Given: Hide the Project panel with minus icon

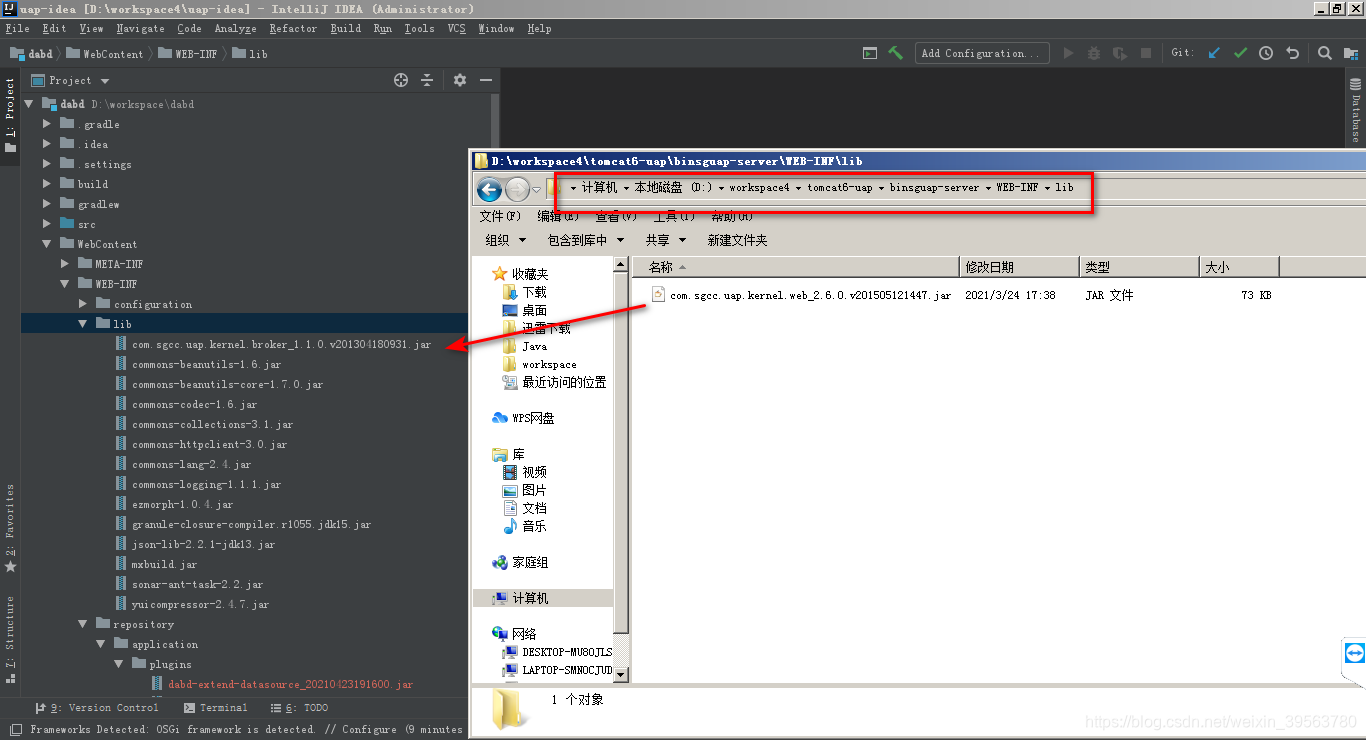Looking at the screenshot, I should coord(486,80).
